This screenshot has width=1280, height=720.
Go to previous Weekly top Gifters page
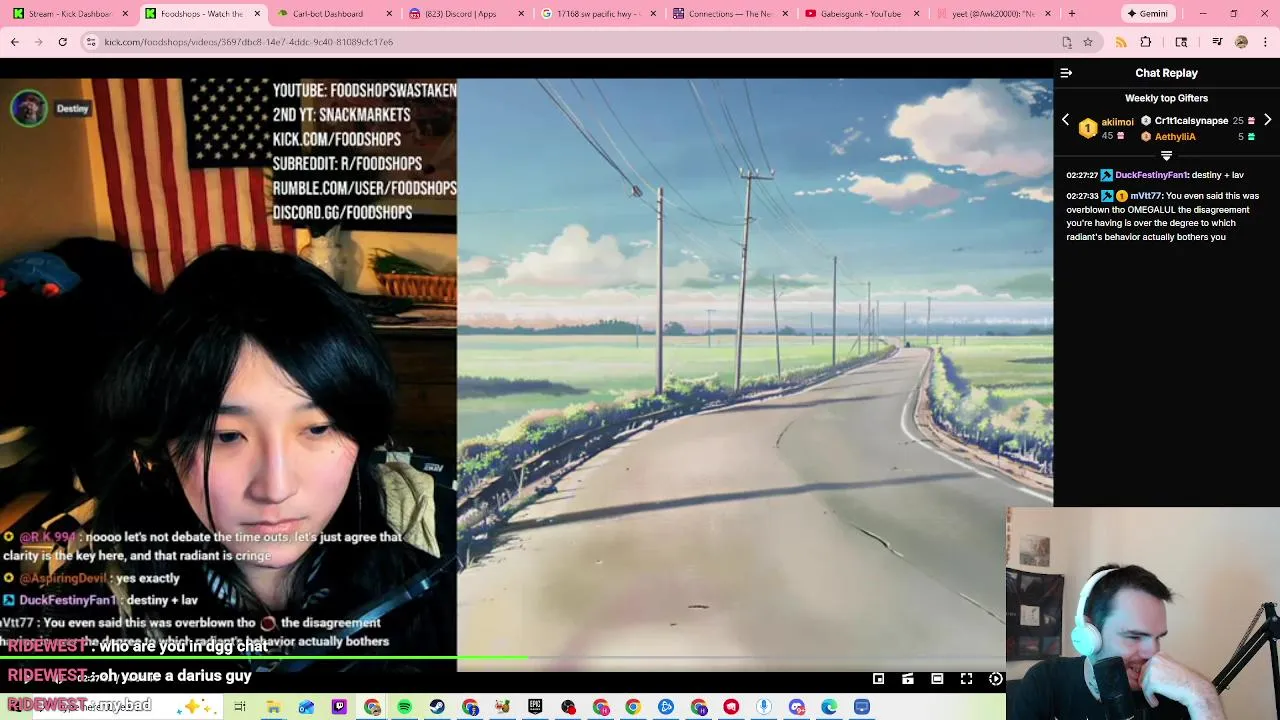[x=1065, y=120]
